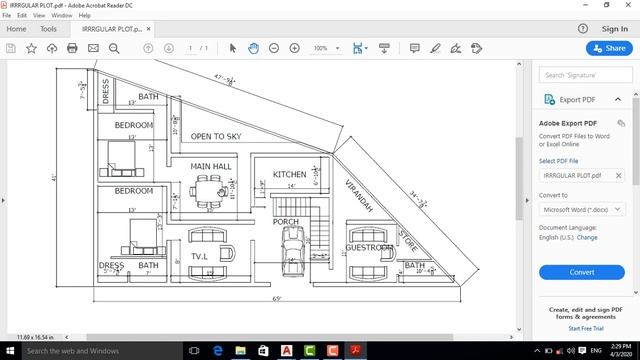Click the scroll up arrow of document
Image resolution: width=640 pixels, height=360 pixels.
coord(519,64)
